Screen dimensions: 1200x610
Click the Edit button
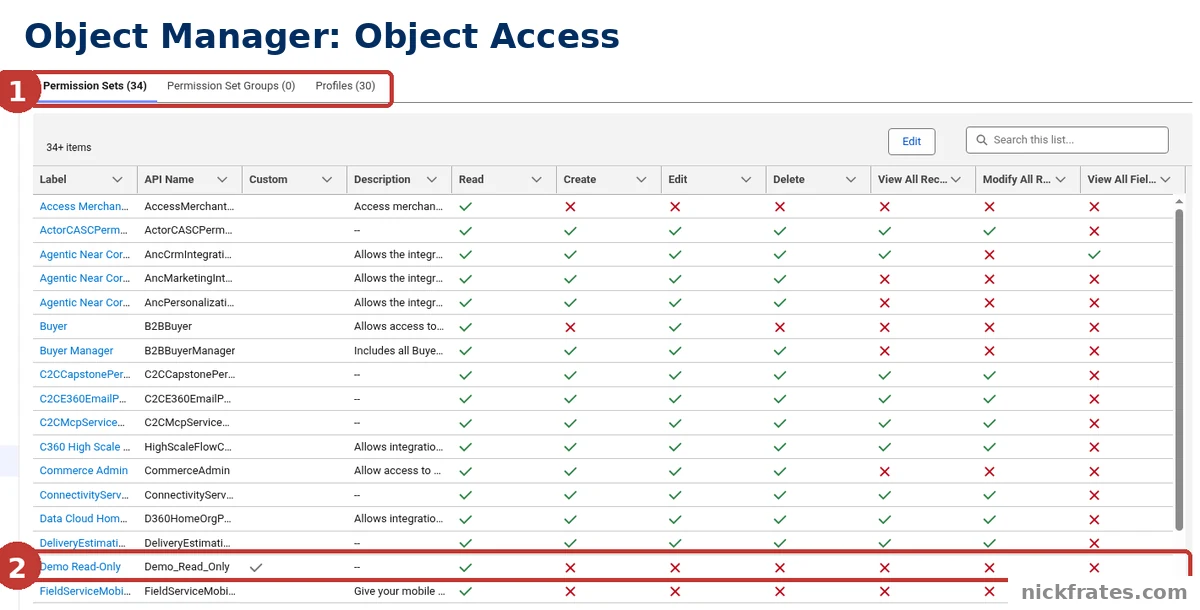tap(911, 141)
